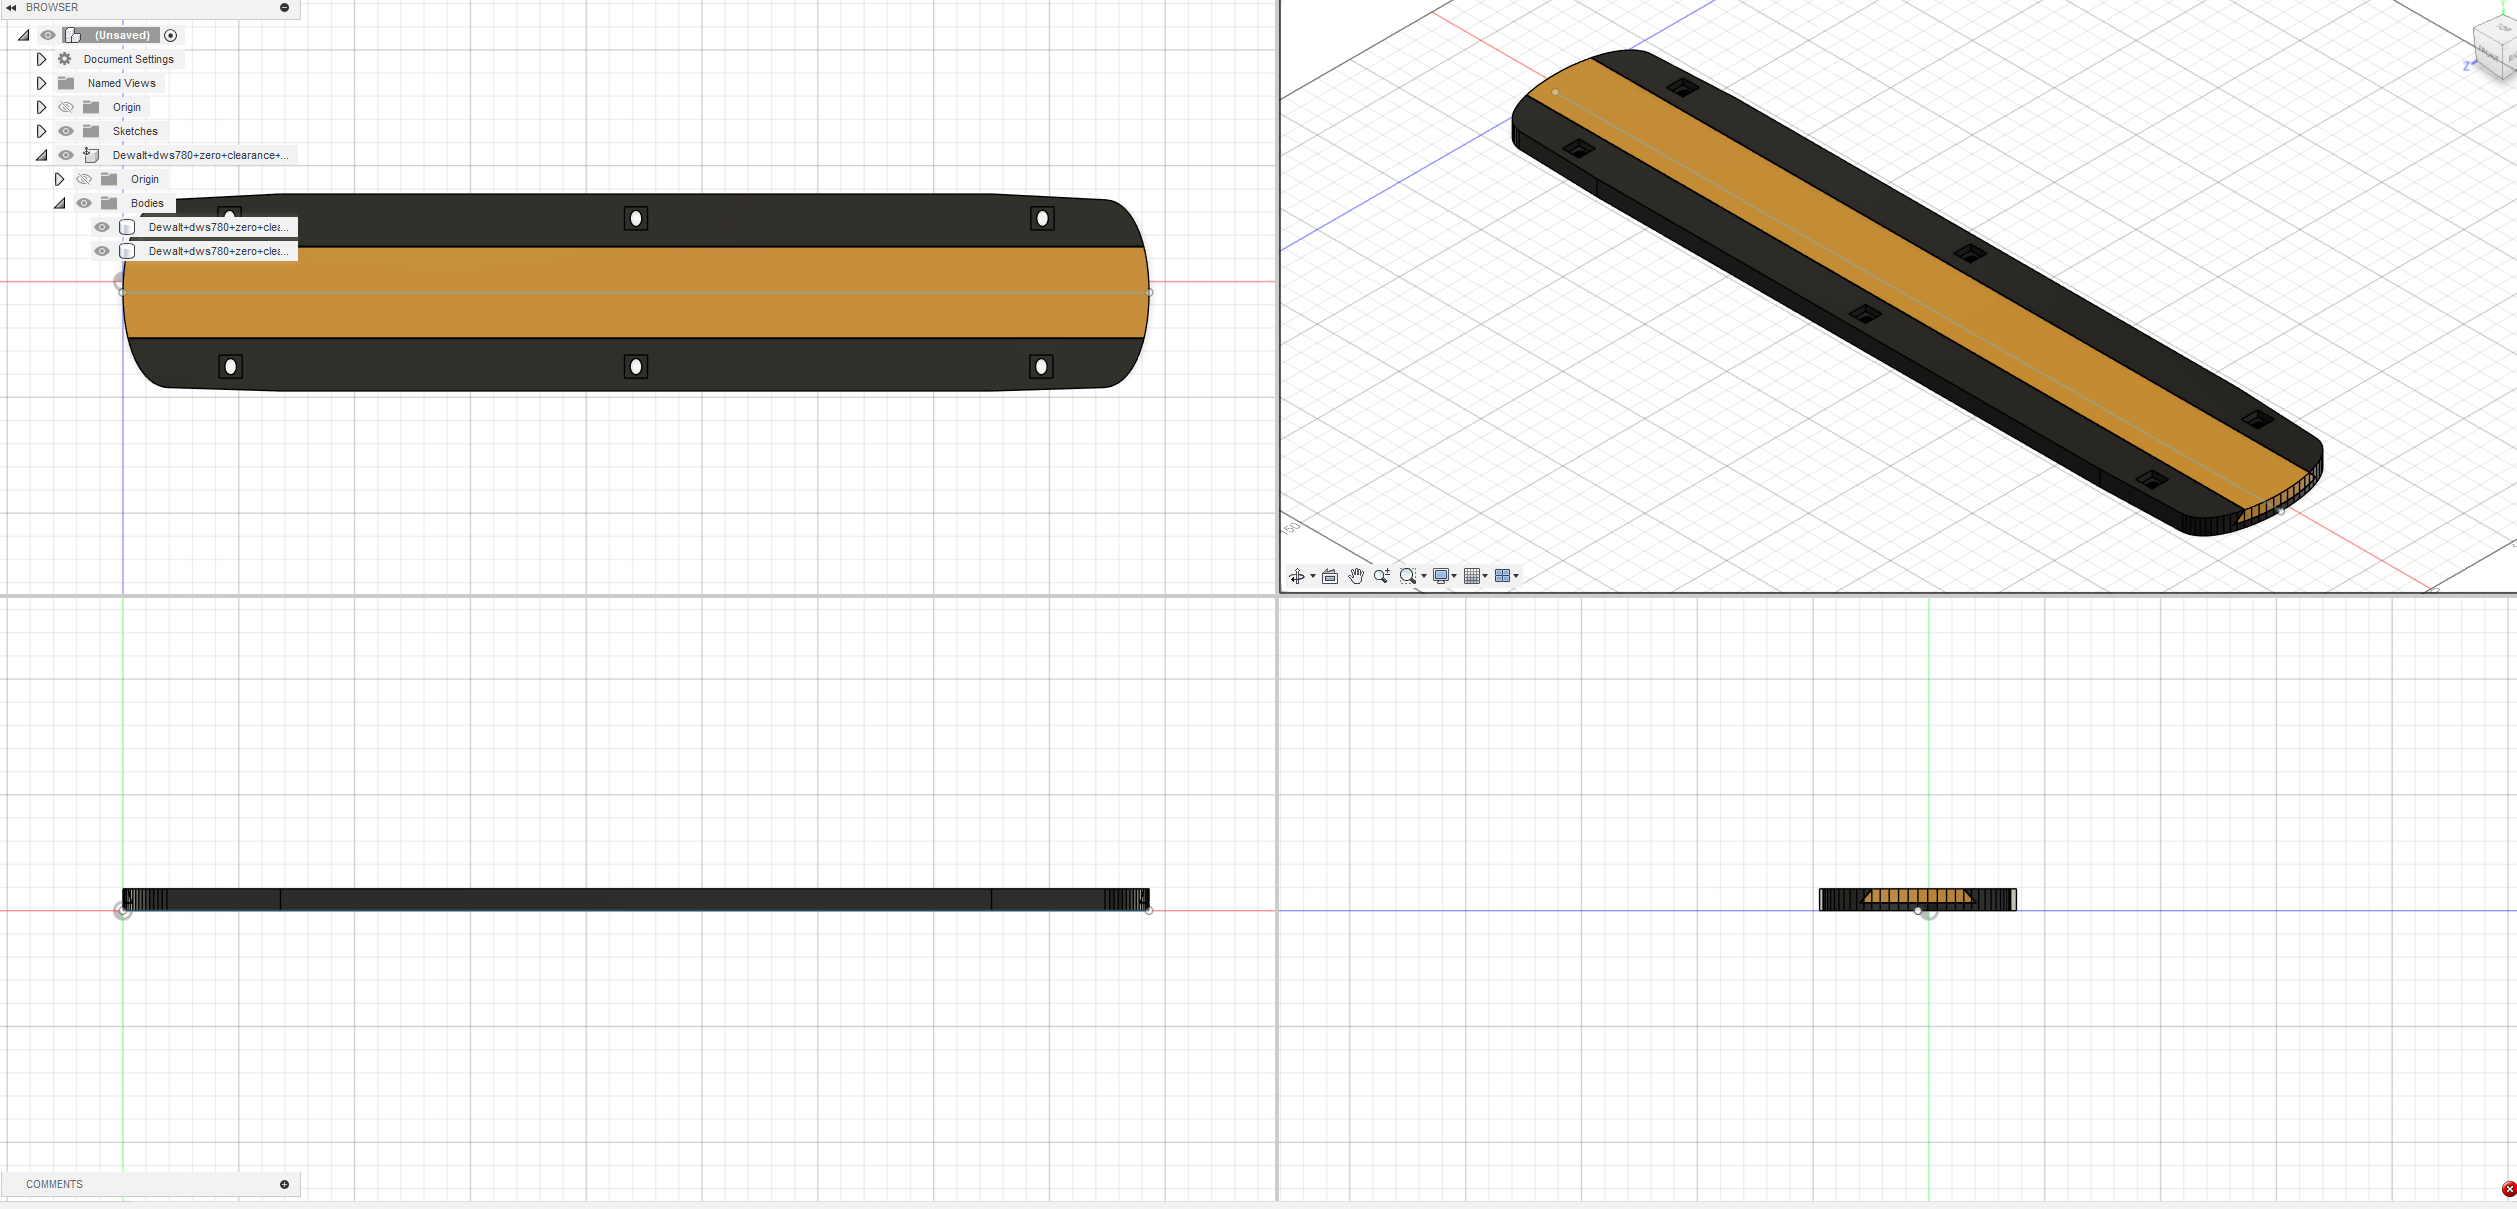This screenshot has height=1209, width=2517.
Task: Select the Pan hand tool
Action: tap(1356, 576)
